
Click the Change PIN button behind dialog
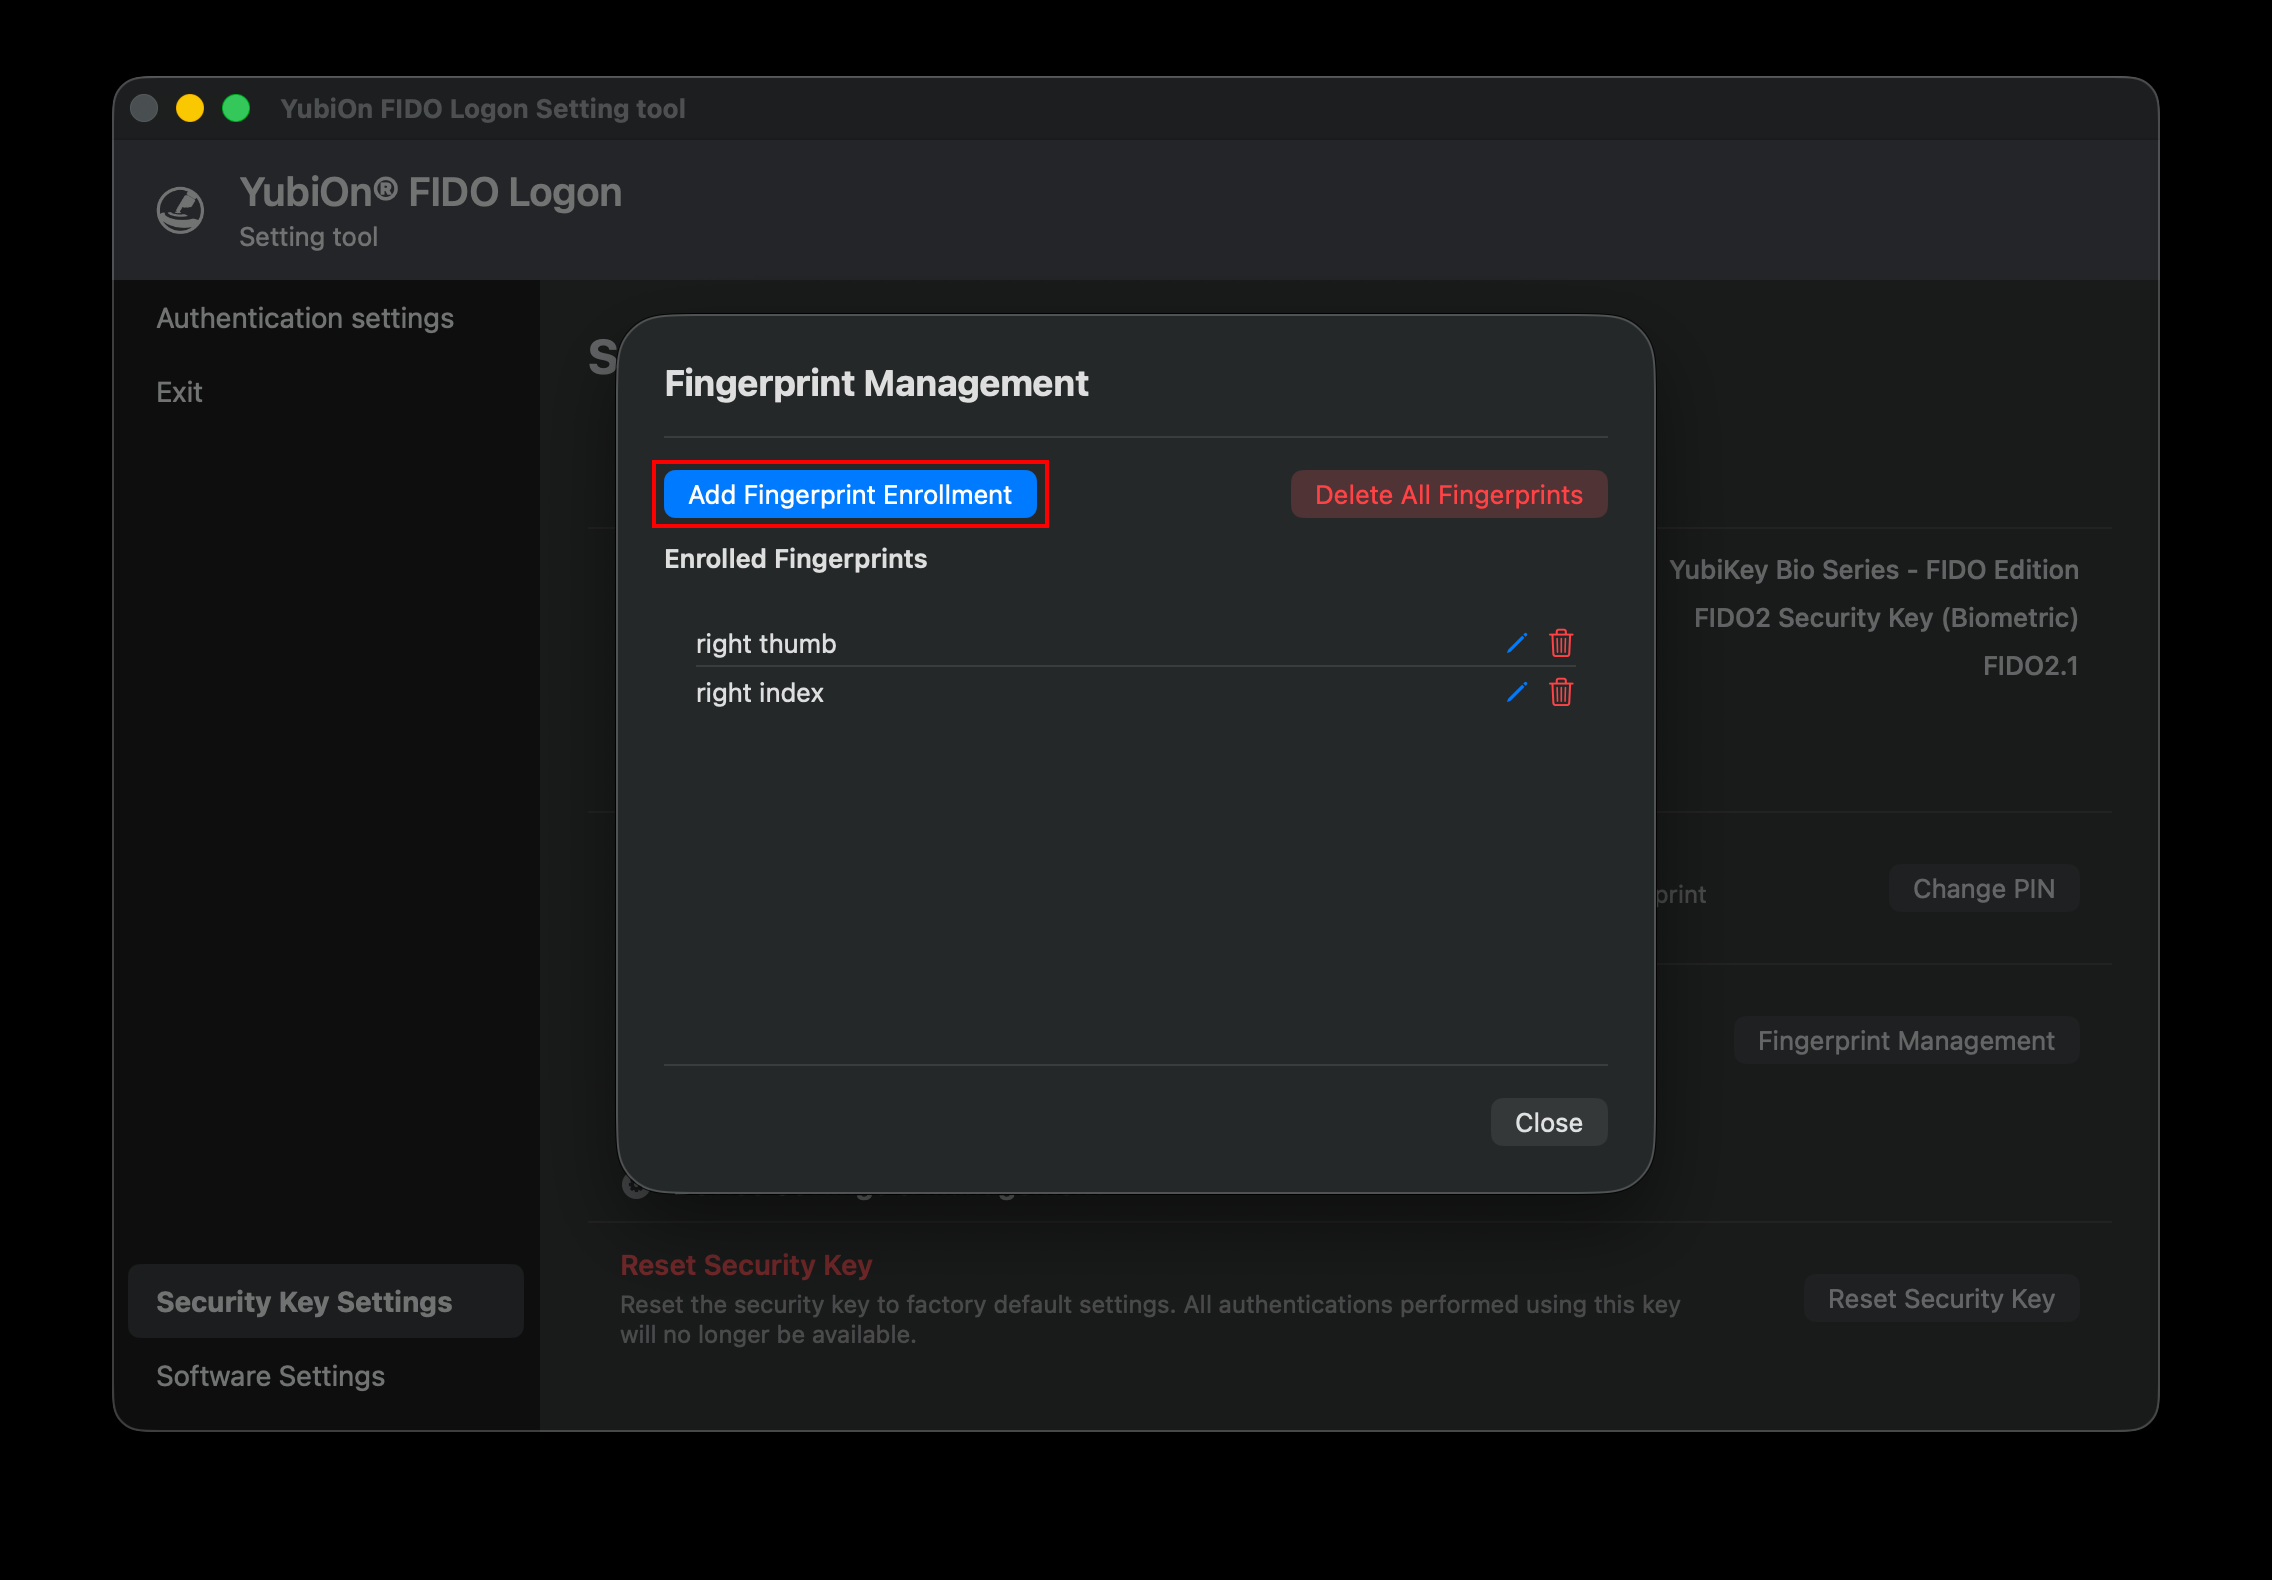(x=1983, y=888)
